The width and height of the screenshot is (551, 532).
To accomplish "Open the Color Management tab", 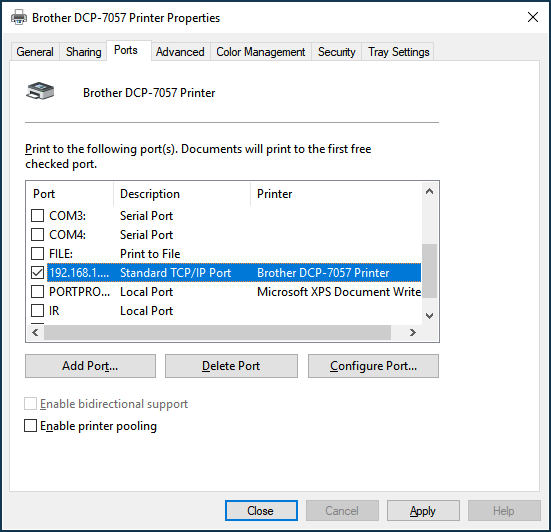I will pyautogui.click(x=261, y=52).
